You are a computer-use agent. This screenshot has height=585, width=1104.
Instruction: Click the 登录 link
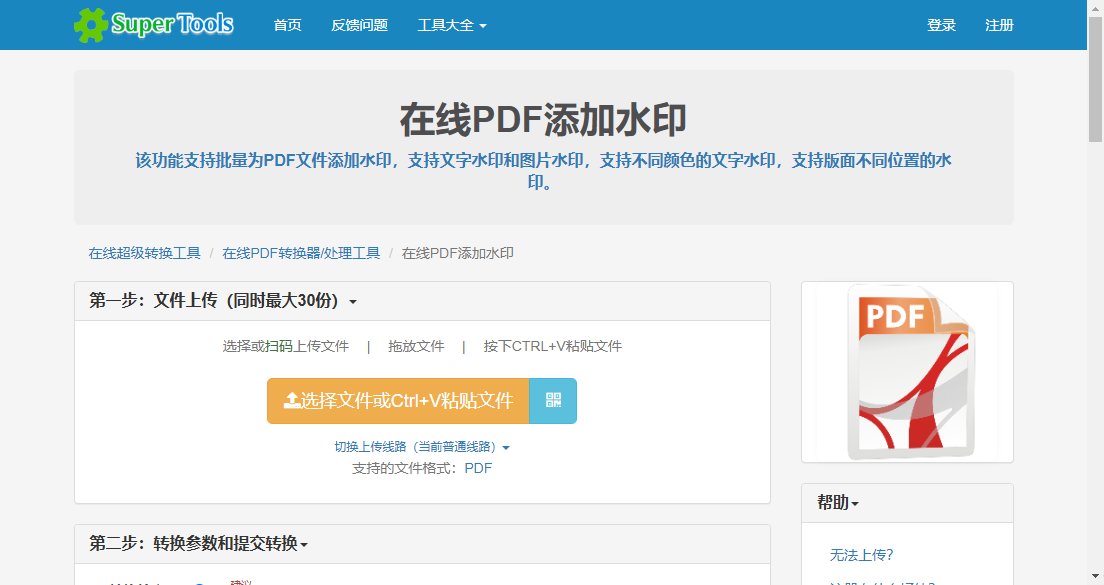[x=941, y=25]
